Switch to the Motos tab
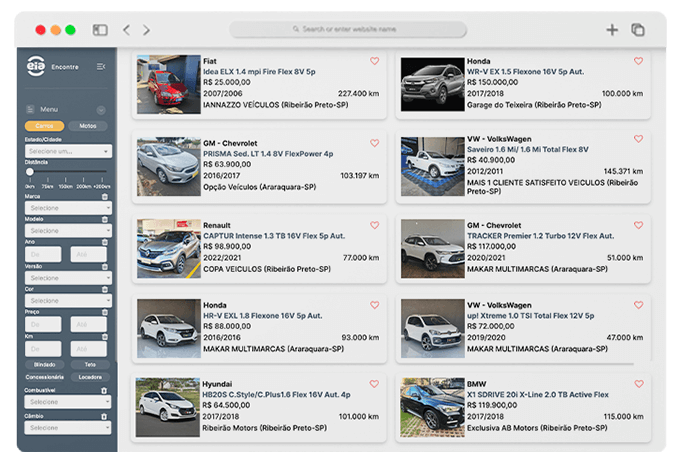Screen dimensions: 683x464 coord(87,126)
